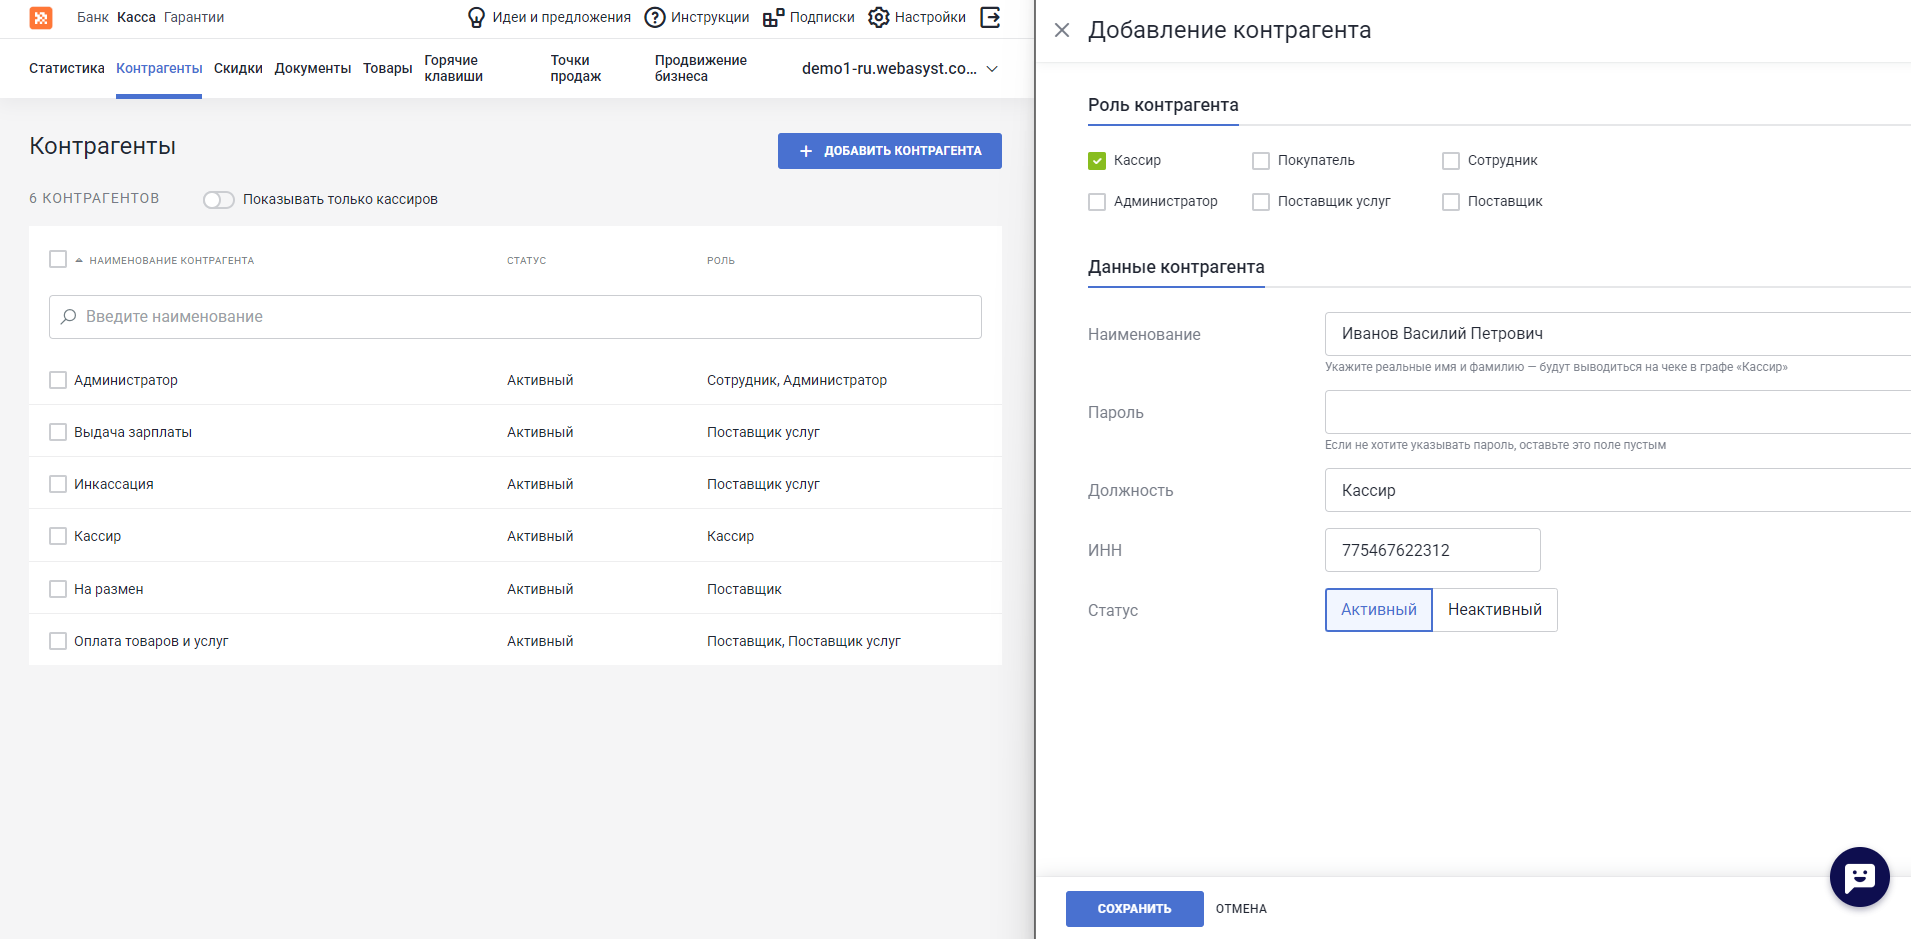
Task: Click the Webasyst orange logo icon
Action: (x=41, y=18)
